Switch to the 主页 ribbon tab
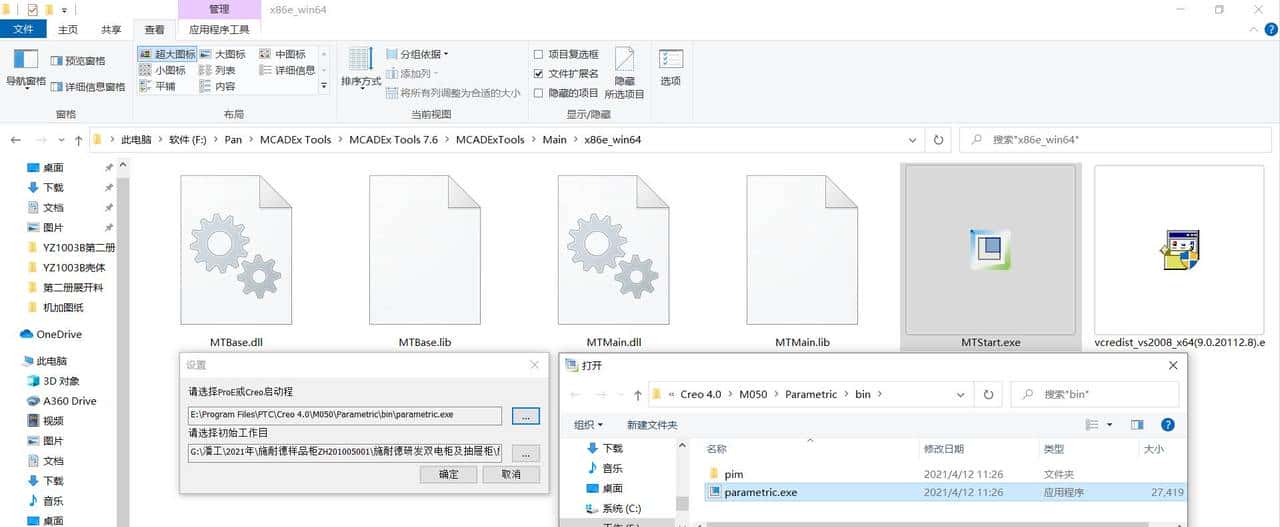 click(68, 30)
